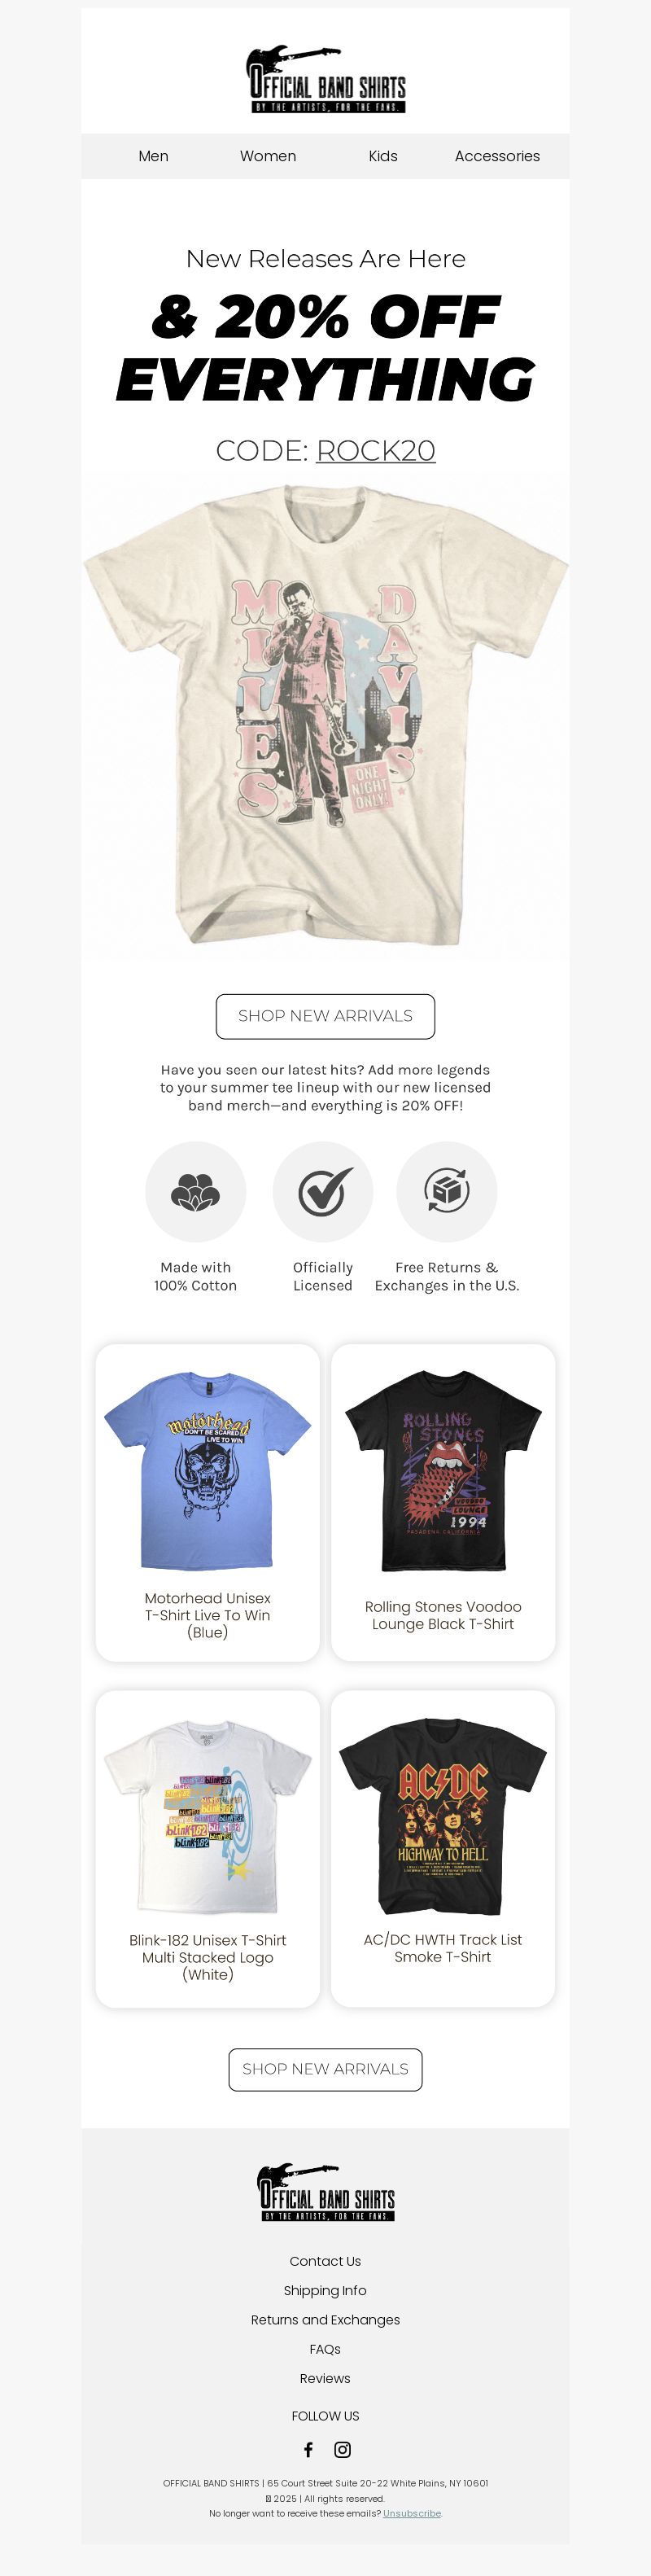The height and width of the screenshot is (2576, 651).
Task: View the Motorhead Live To Win shirt
Action: point(208,1502)
